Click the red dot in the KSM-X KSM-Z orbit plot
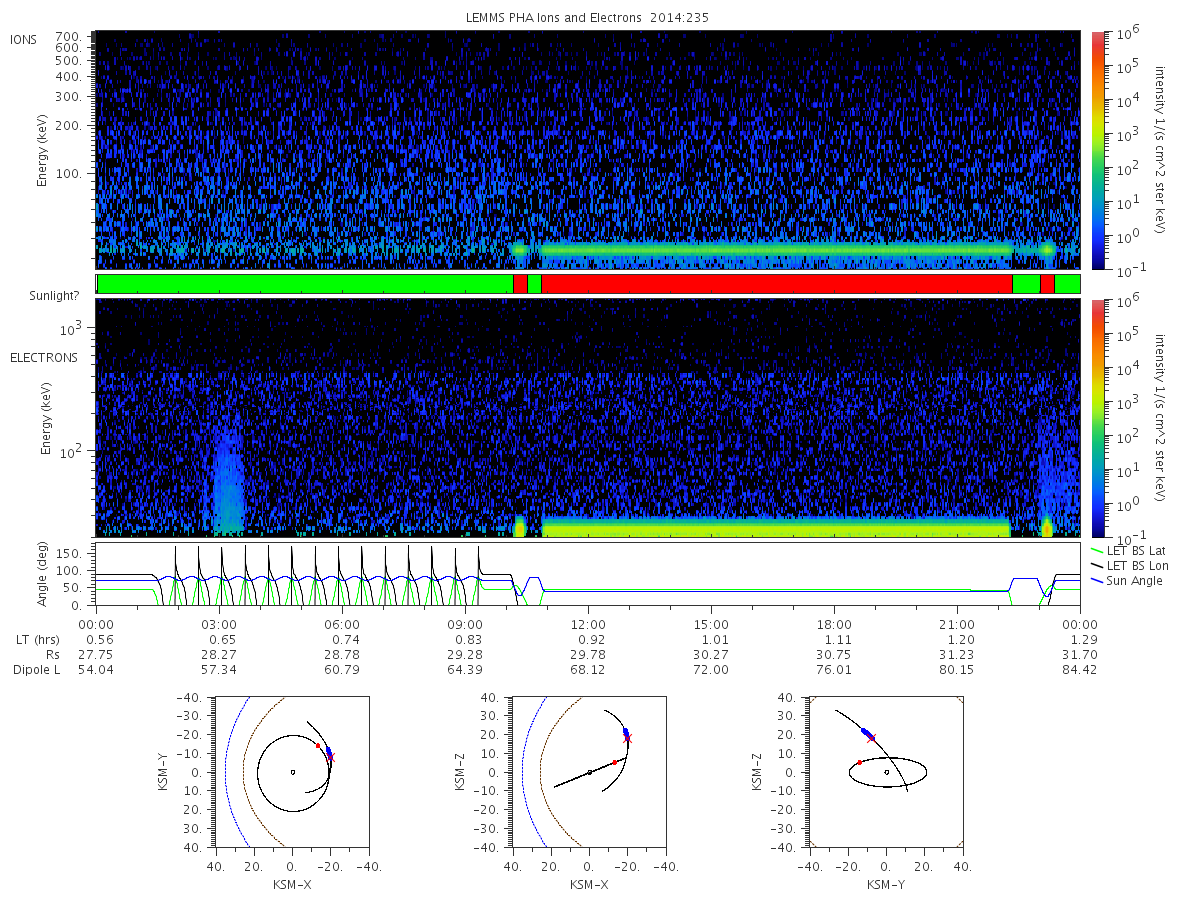Image resolution: width=1200 pixels, height=900 pixels. point(614,763)
